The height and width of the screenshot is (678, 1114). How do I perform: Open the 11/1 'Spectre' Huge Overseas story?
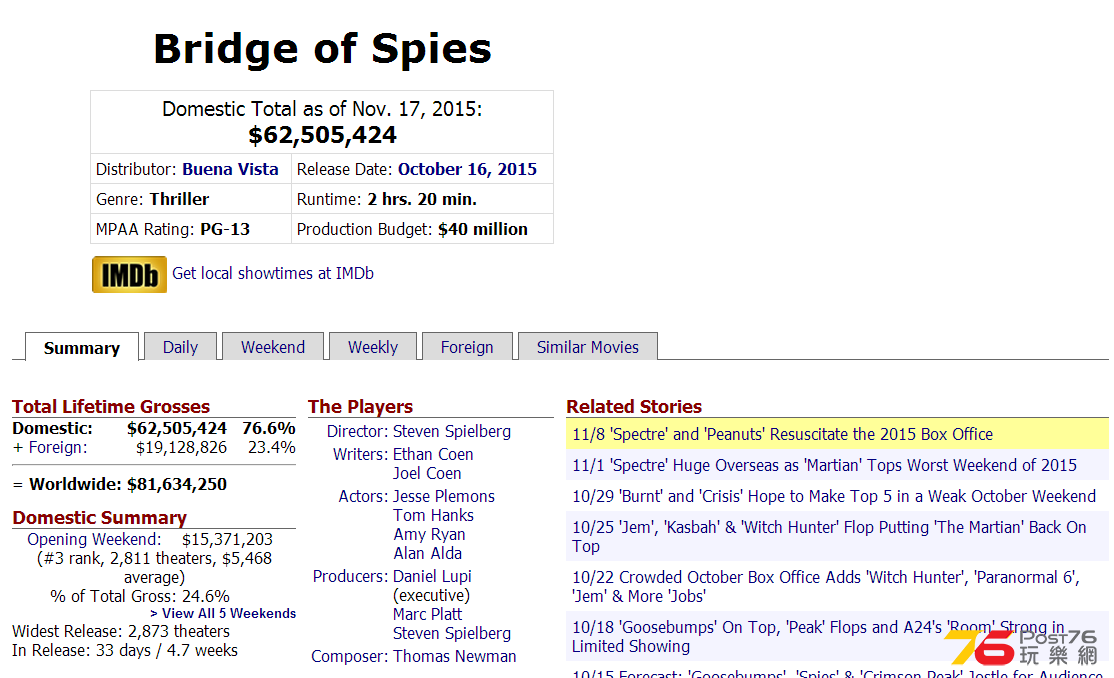click(824, 466)
